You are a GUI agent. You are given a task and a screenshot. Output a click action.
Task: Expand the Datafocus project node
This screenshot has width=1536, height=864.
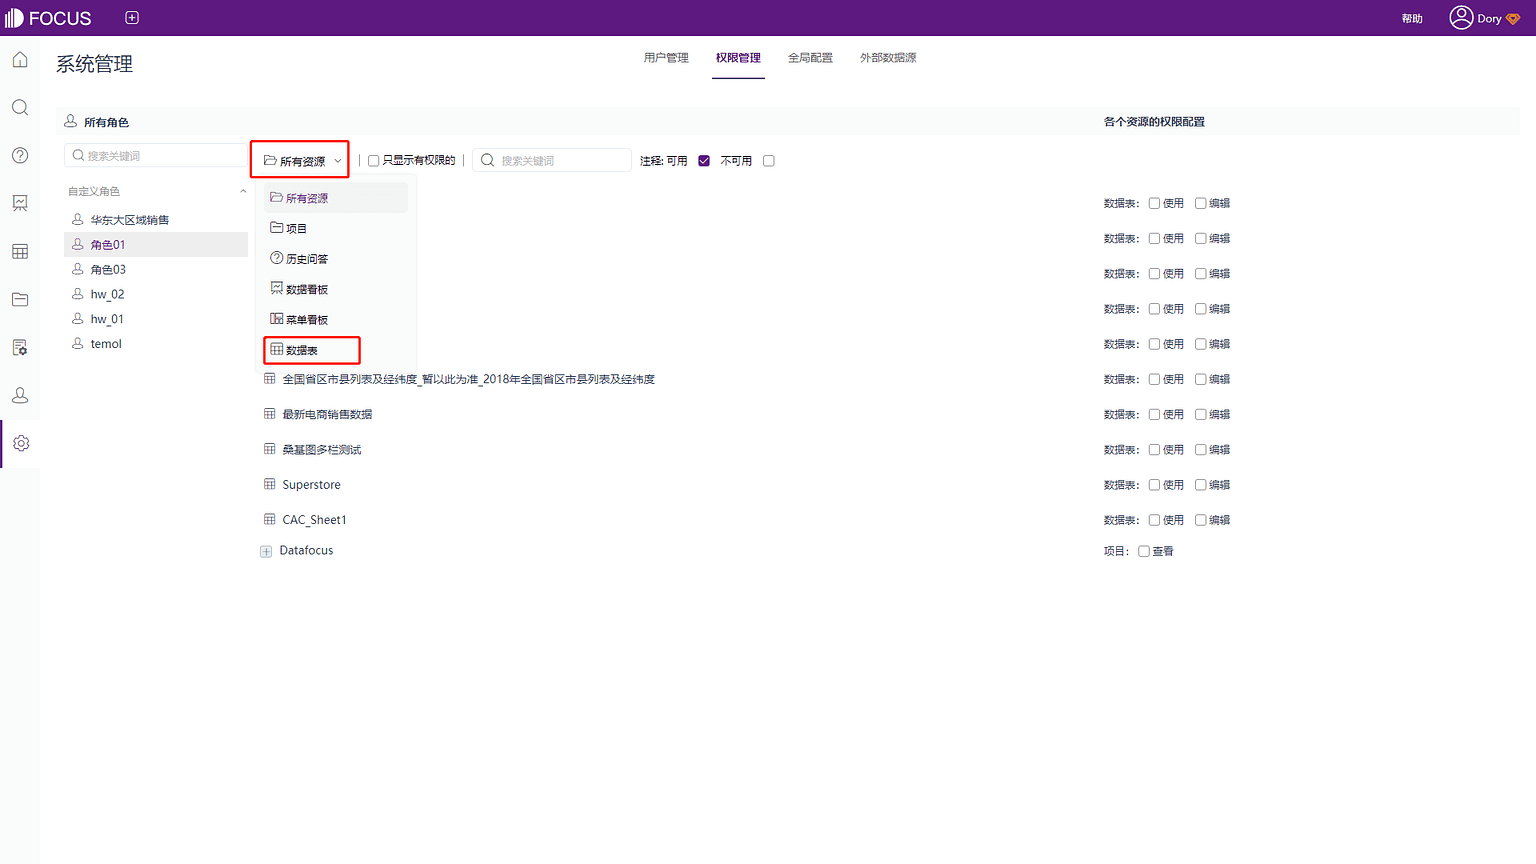click(x=266, y=552)
